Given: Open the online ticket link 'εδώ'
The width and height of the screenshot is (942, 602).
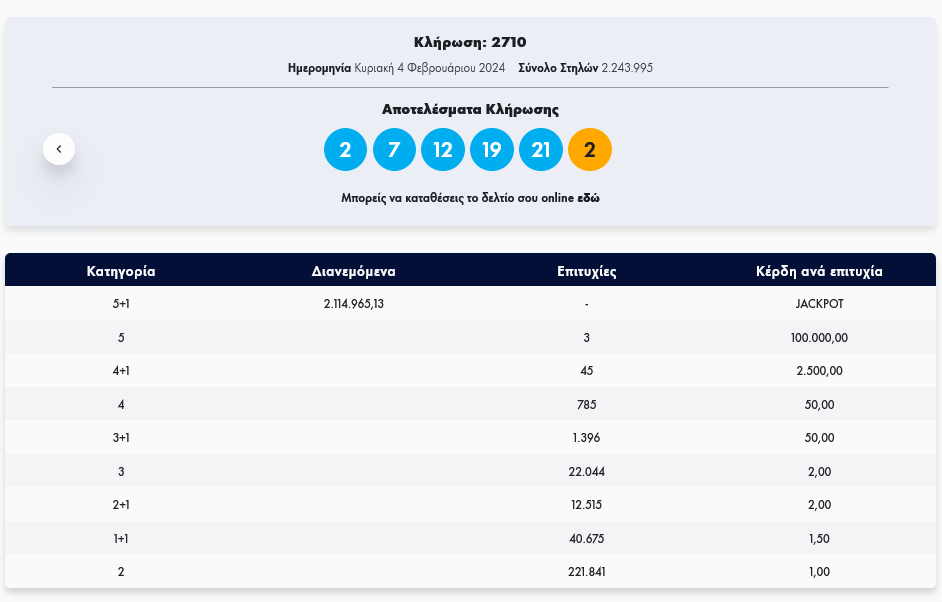Looking at the screenshot, I should point(588,198).
